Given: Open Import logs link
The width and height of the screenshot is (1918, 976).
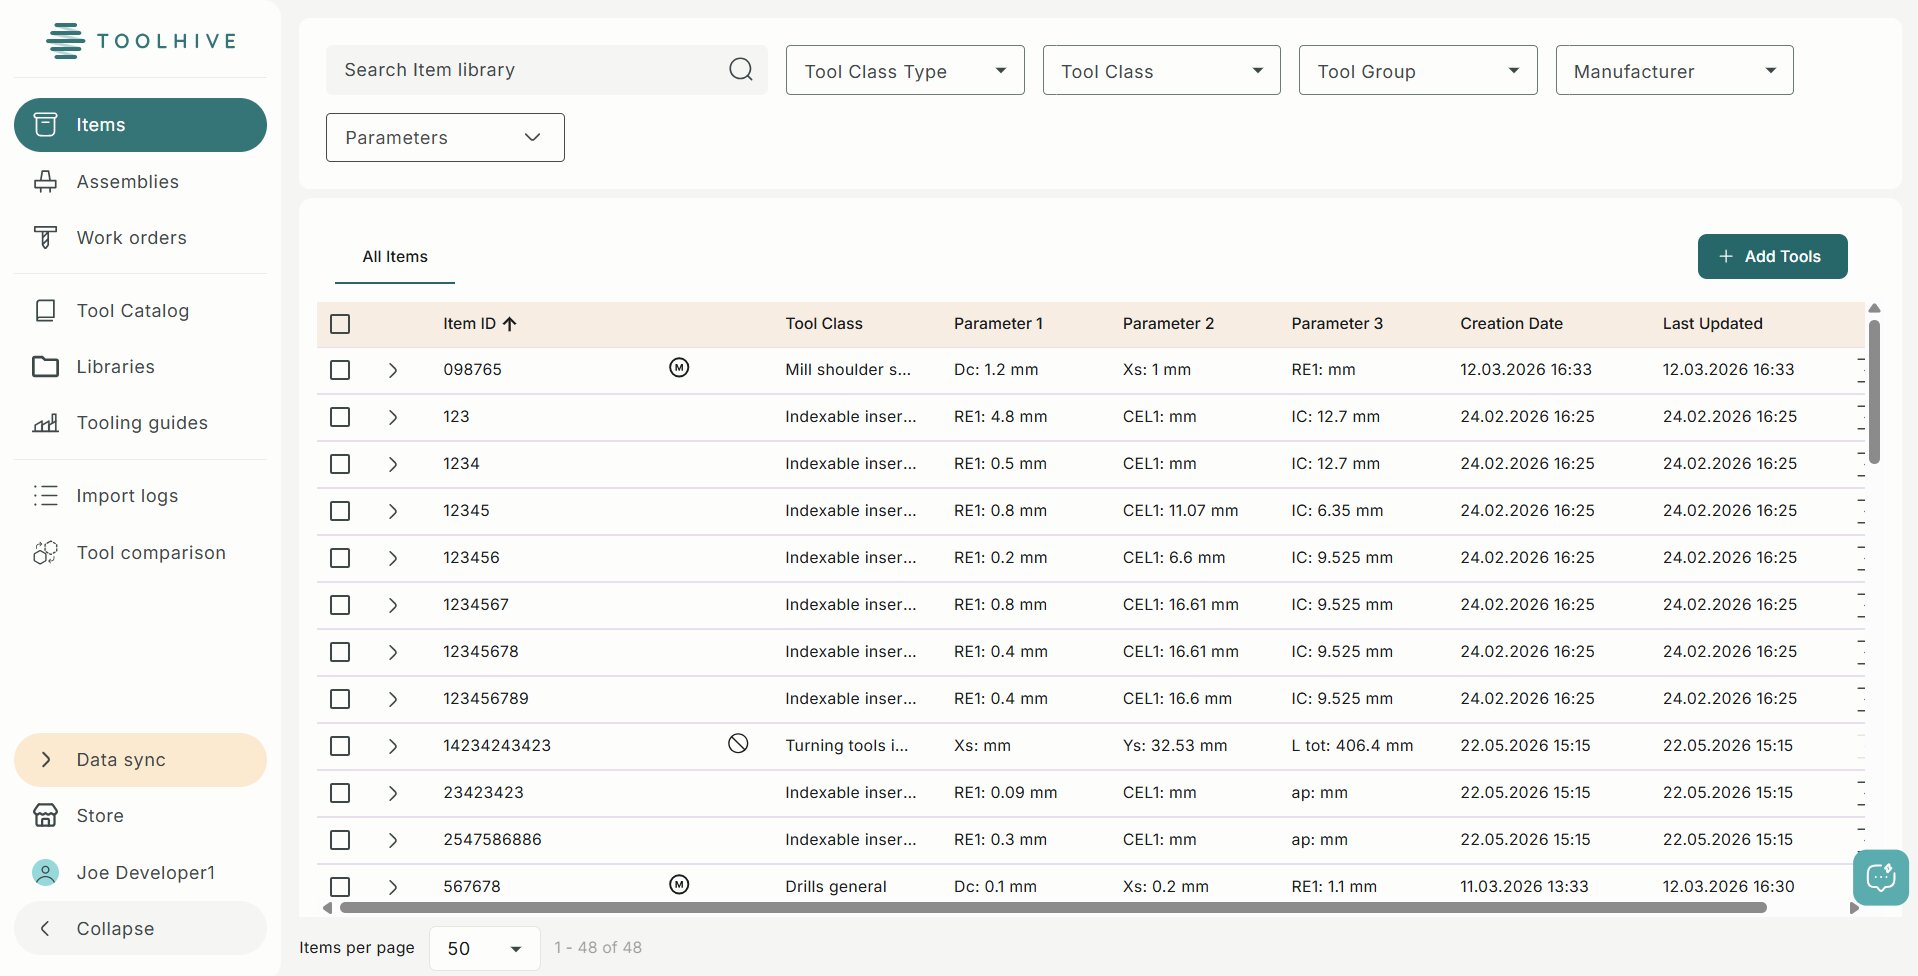Looking at the screenshot, I should 140,496.
